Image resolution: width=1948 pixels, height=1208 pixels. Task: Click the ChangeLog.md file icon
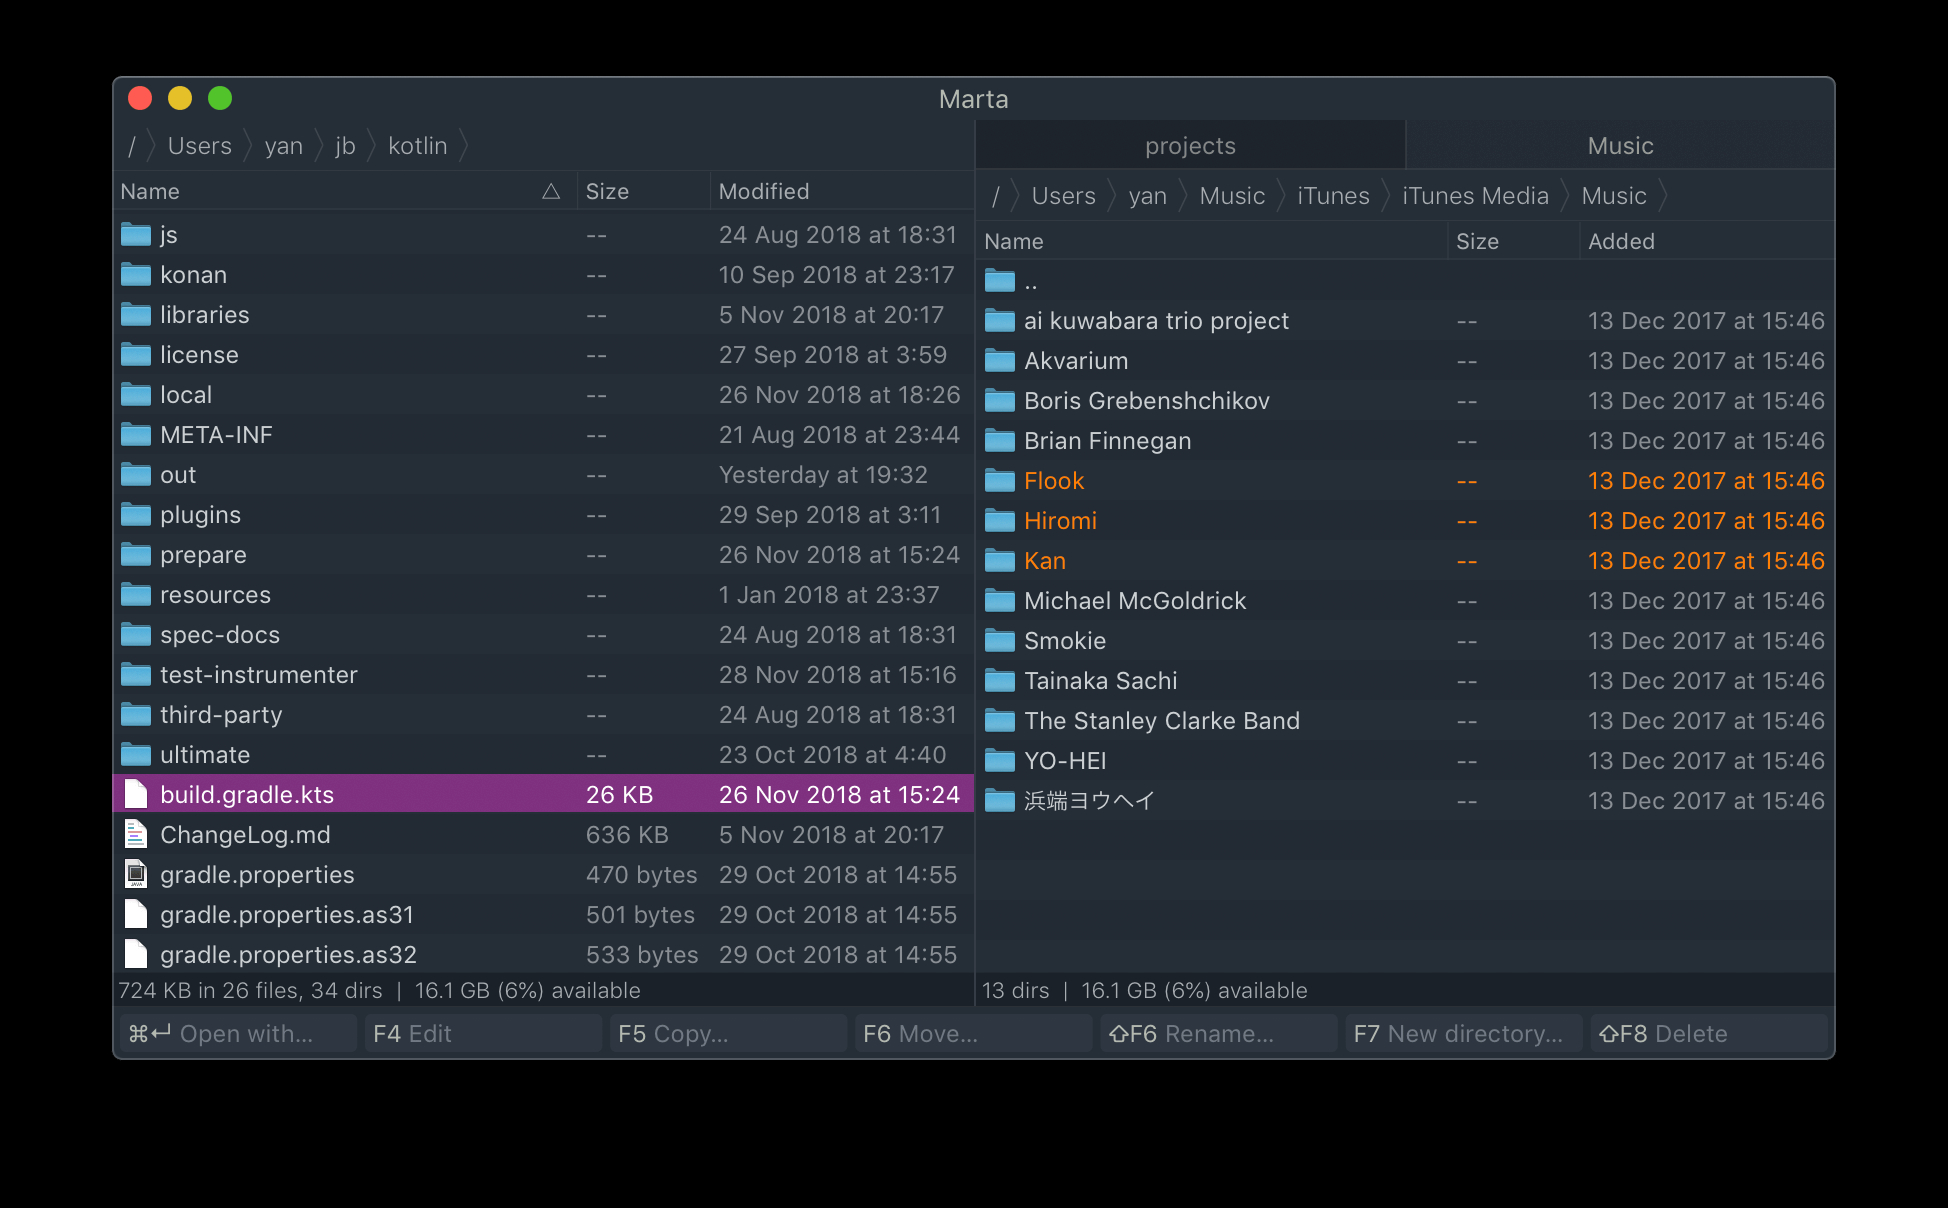(x=136, y=834)
